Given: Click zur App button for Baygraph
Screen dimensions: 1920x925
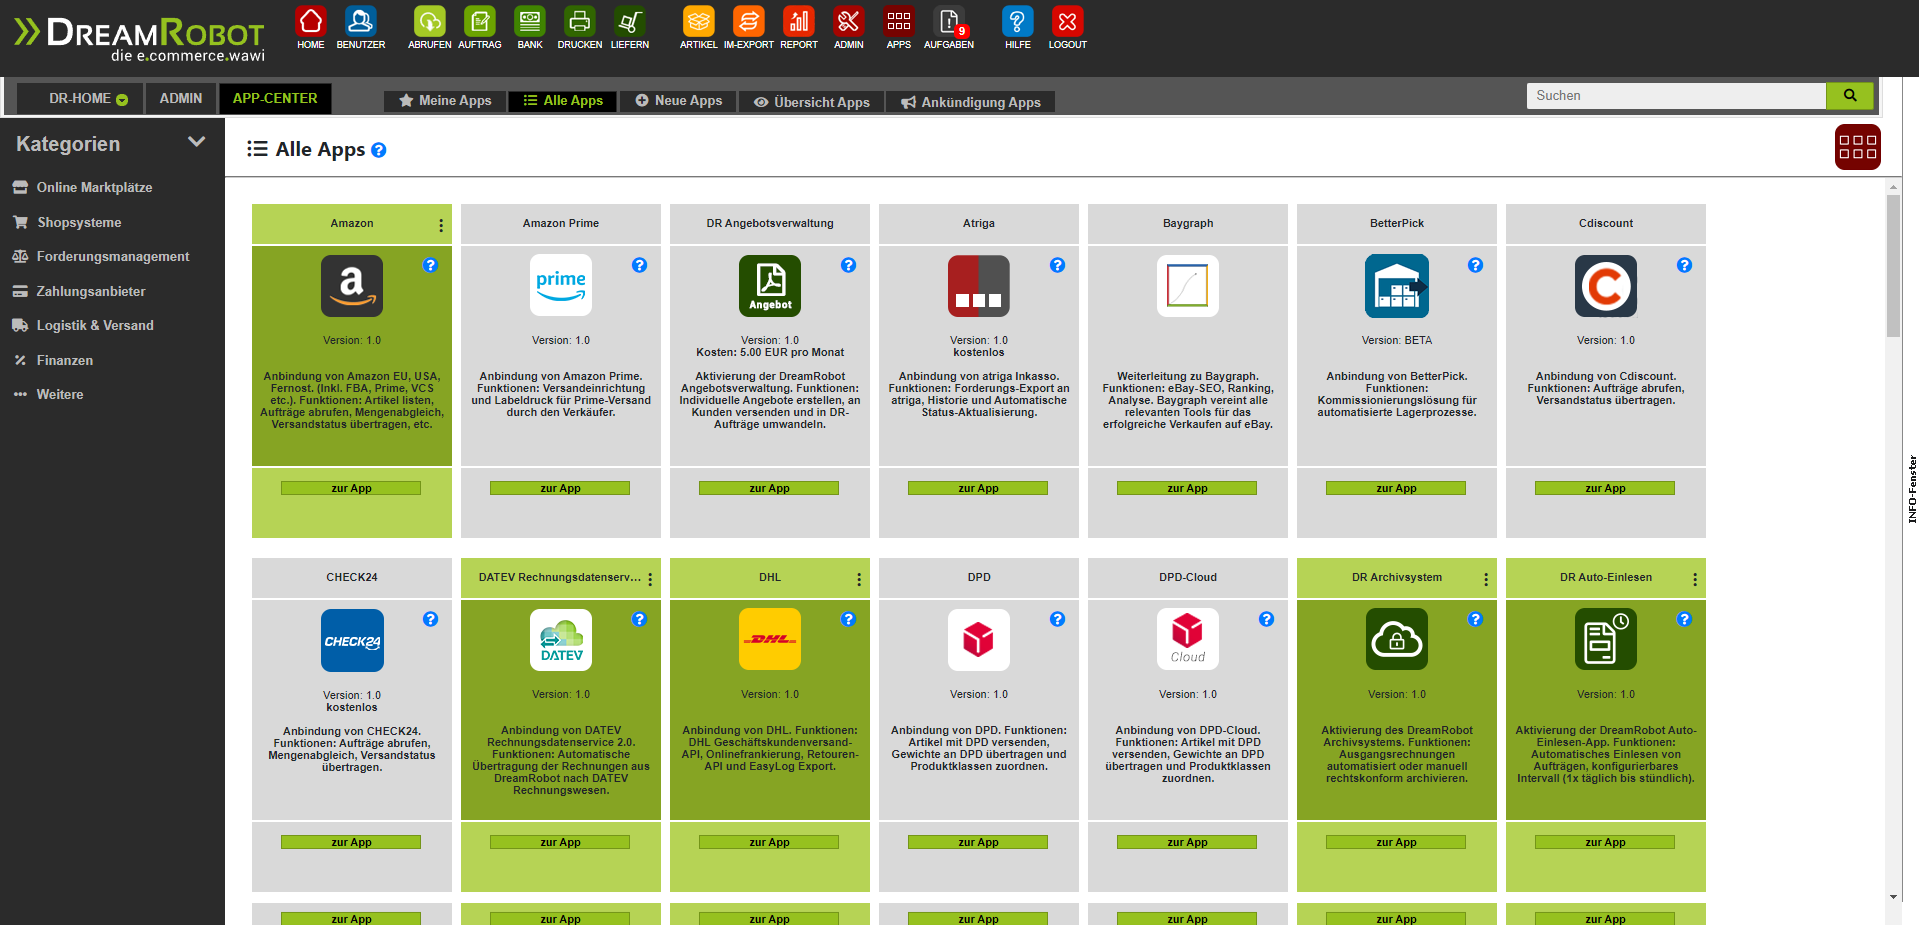Looking at the screenshot, I should pos(1187,488).
